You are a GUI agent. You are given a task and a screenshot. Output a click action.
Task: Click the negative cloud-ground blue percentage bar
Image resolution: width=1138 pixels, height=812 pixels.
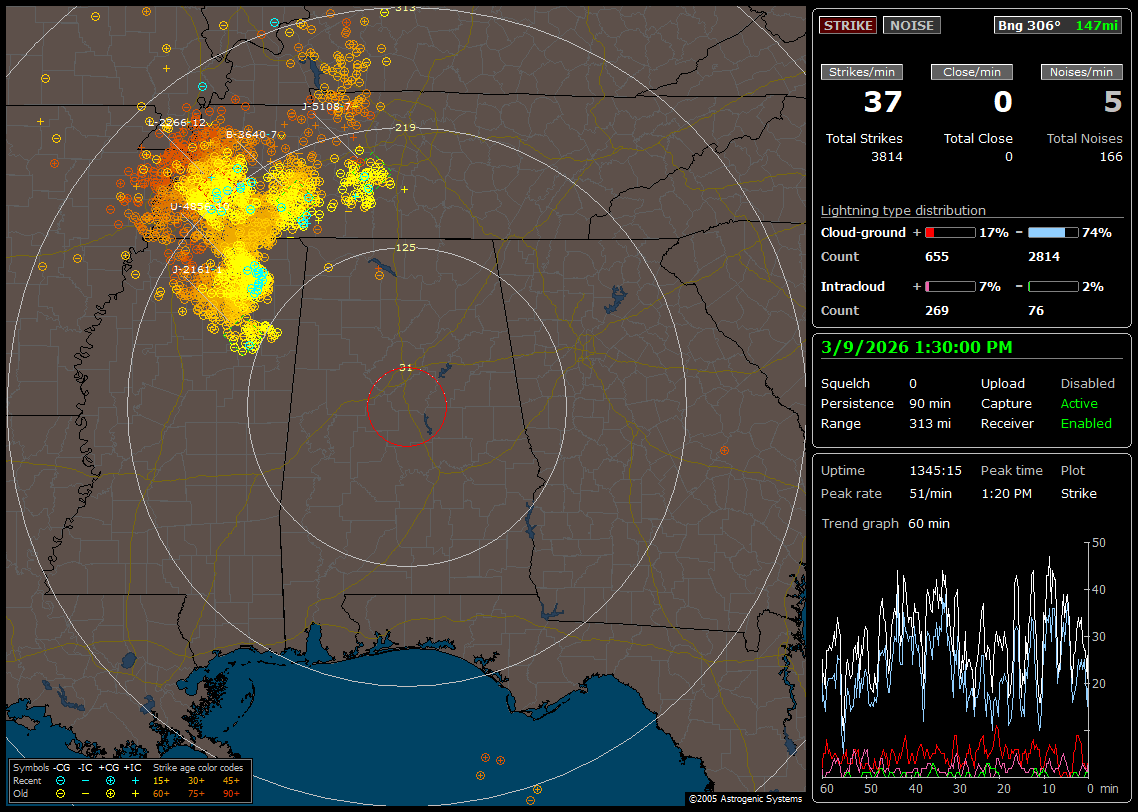1053,232
